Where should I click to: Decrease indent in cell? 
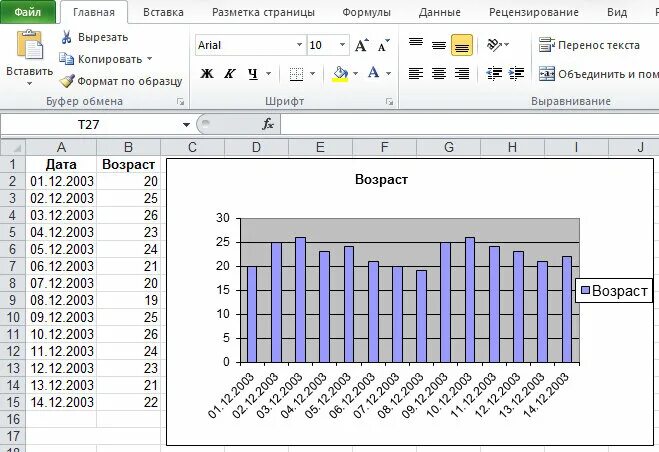(494, 74)
